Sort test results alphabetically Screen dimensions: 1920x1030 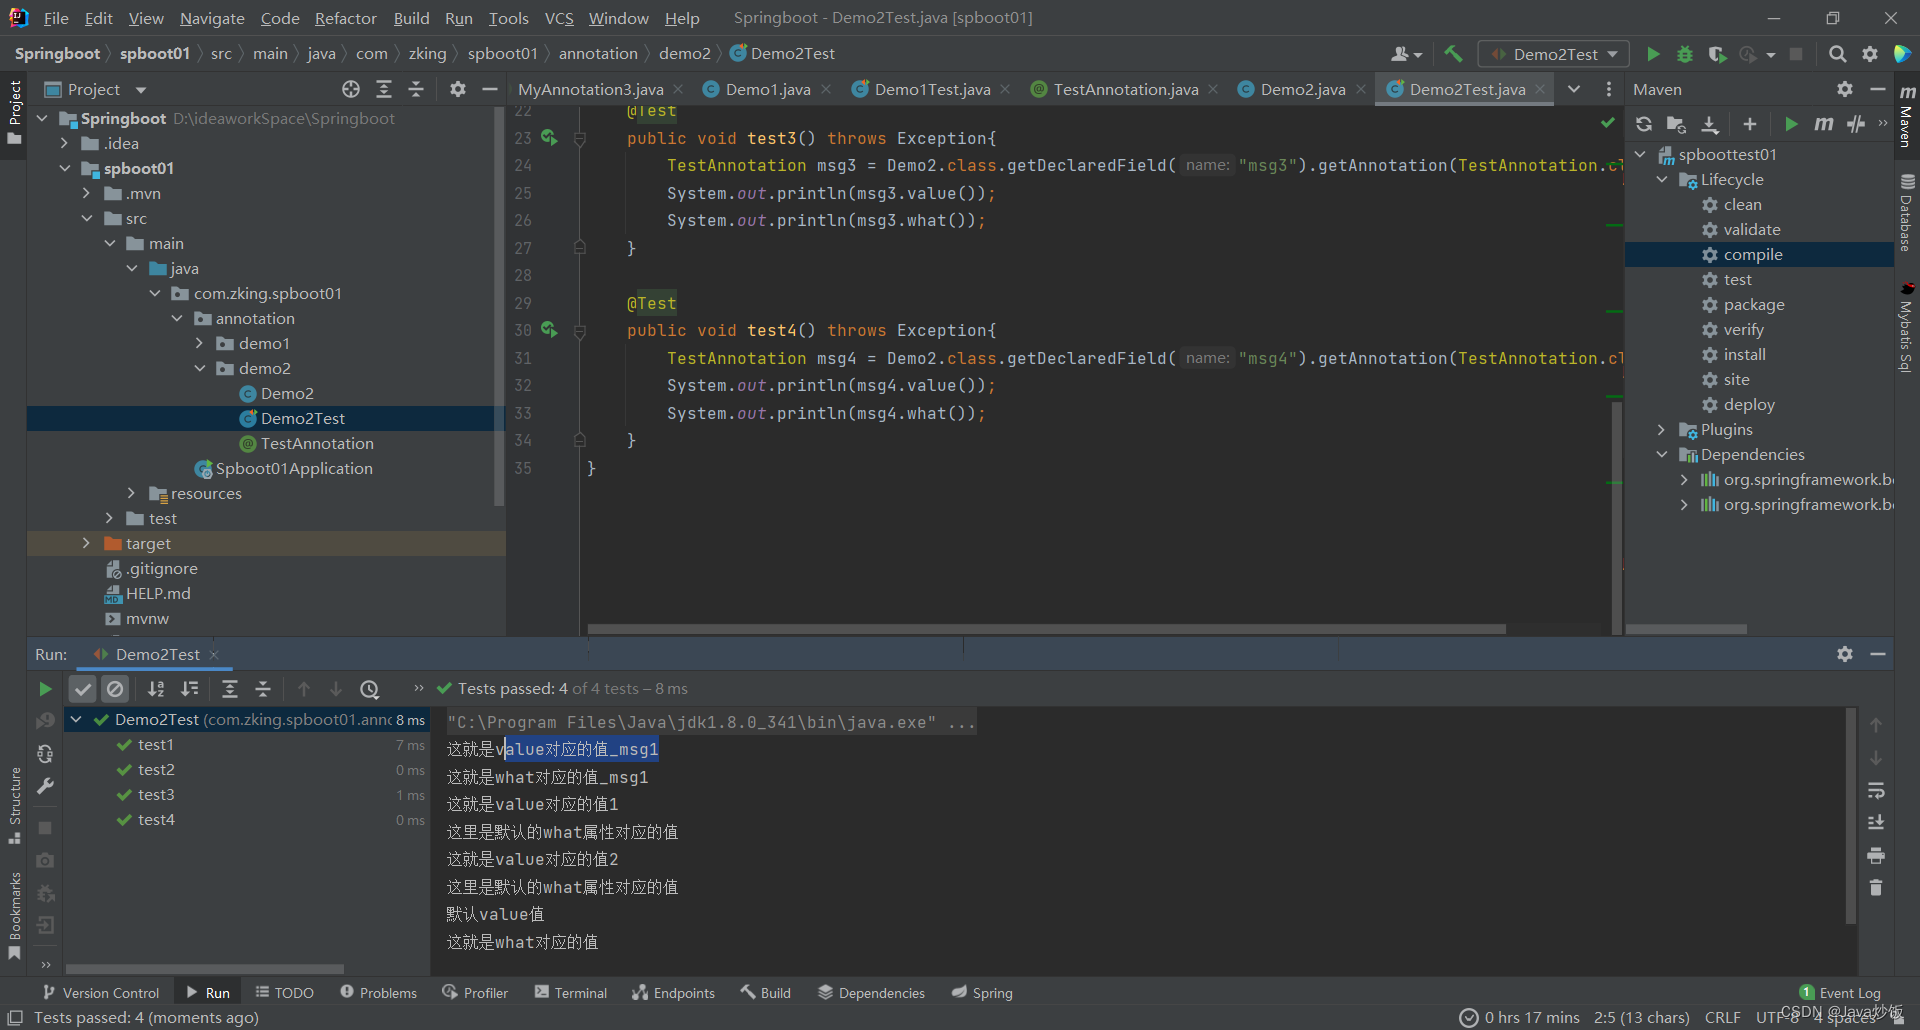click(156, 689)
